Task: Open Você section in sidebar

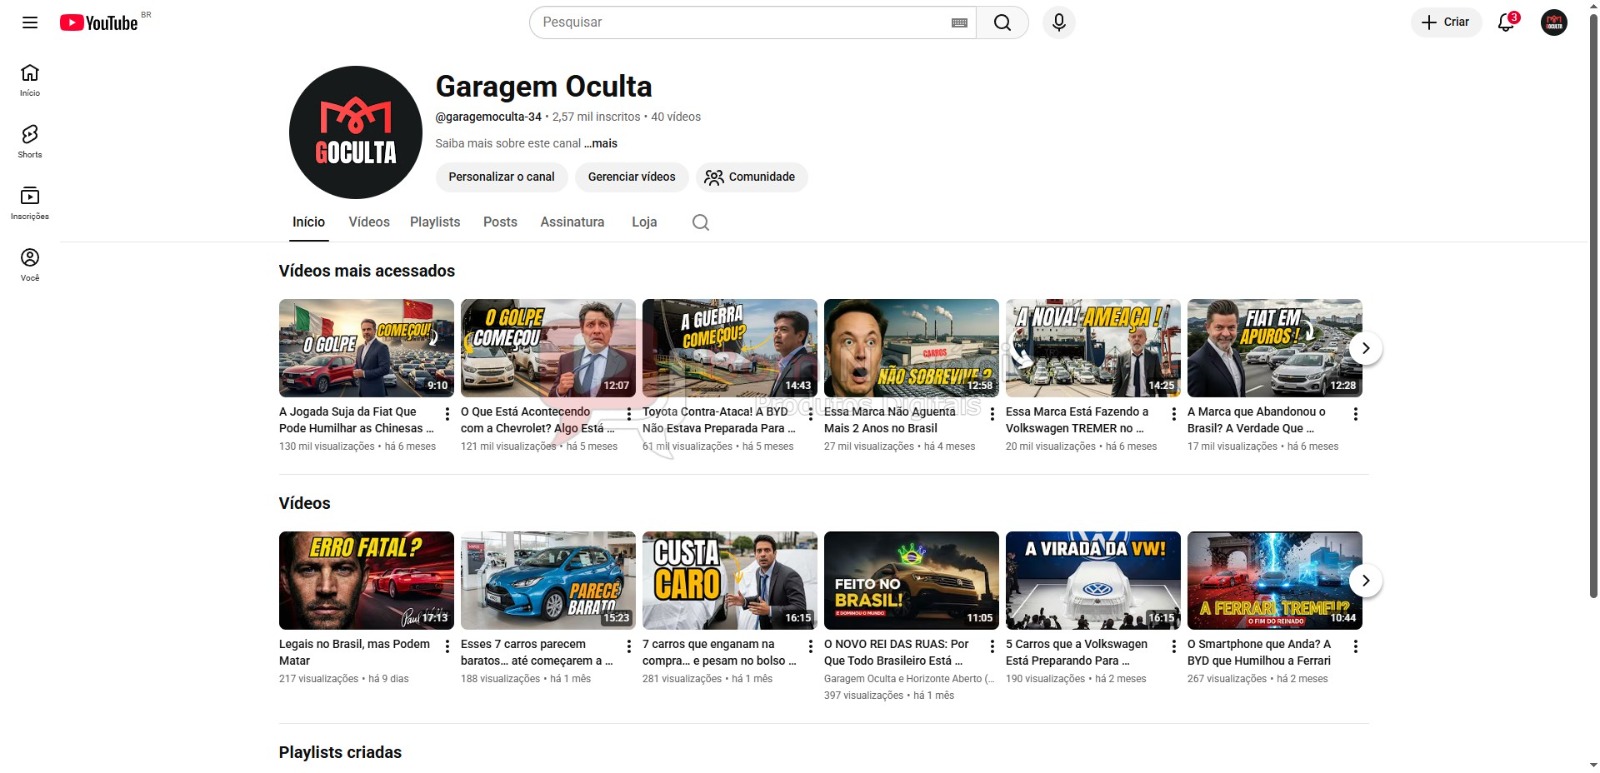Action: click(x=30, y=265)
